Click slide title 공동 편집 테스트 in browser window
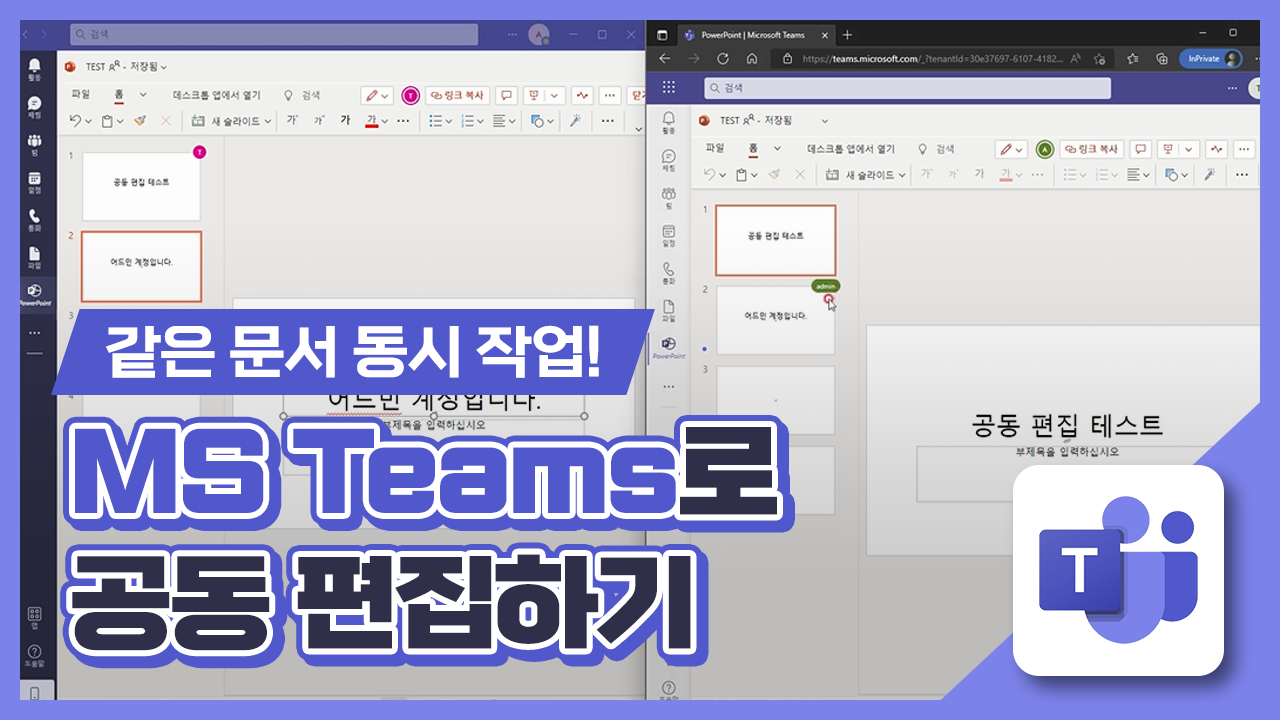Viewport: 1280px width, 720px height. pos(1067,426)
